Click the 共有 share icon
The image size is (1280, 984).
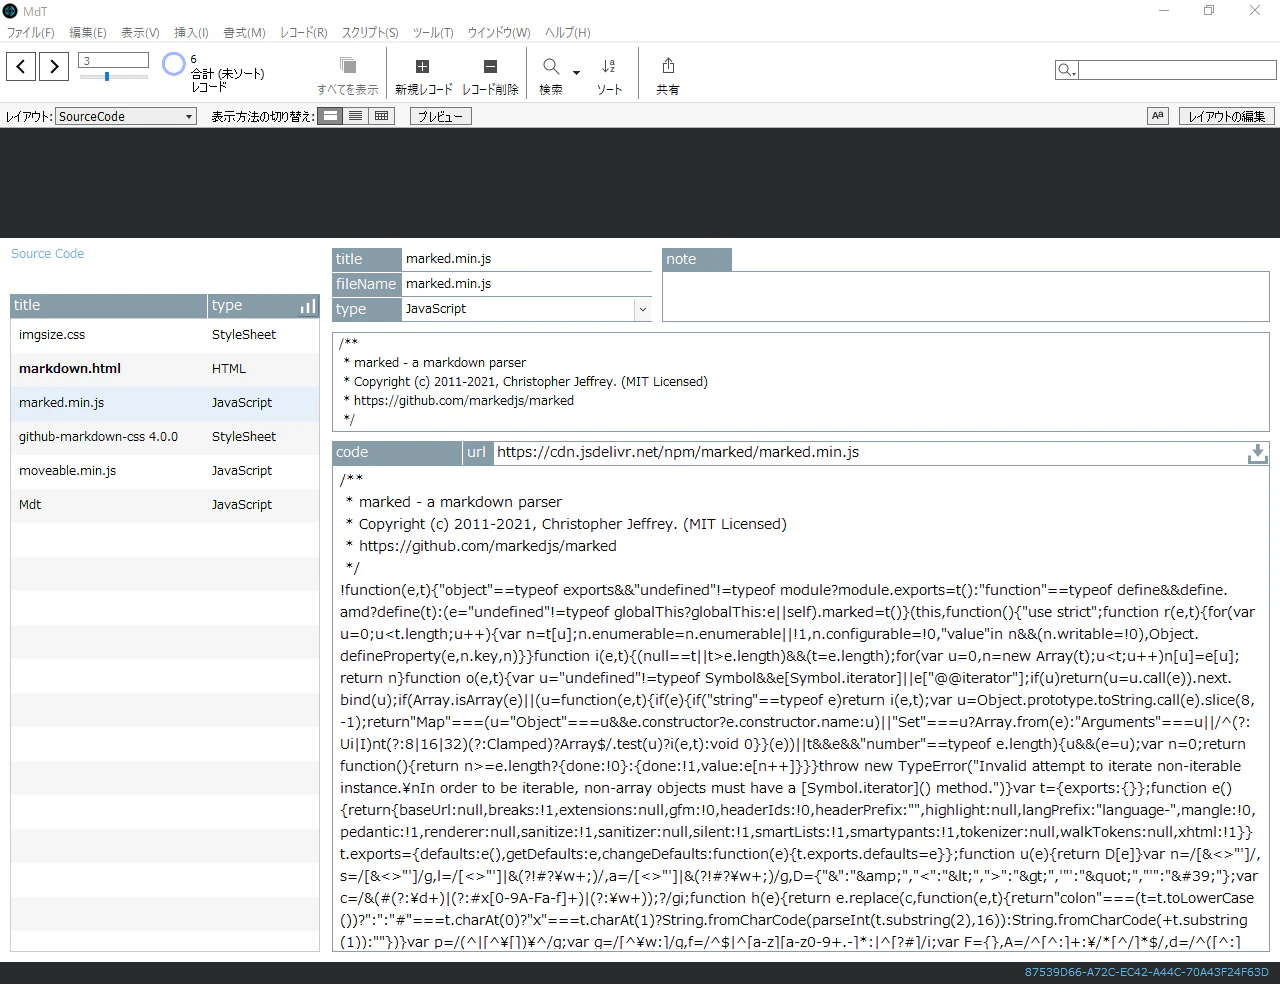[x=668, y=66]
